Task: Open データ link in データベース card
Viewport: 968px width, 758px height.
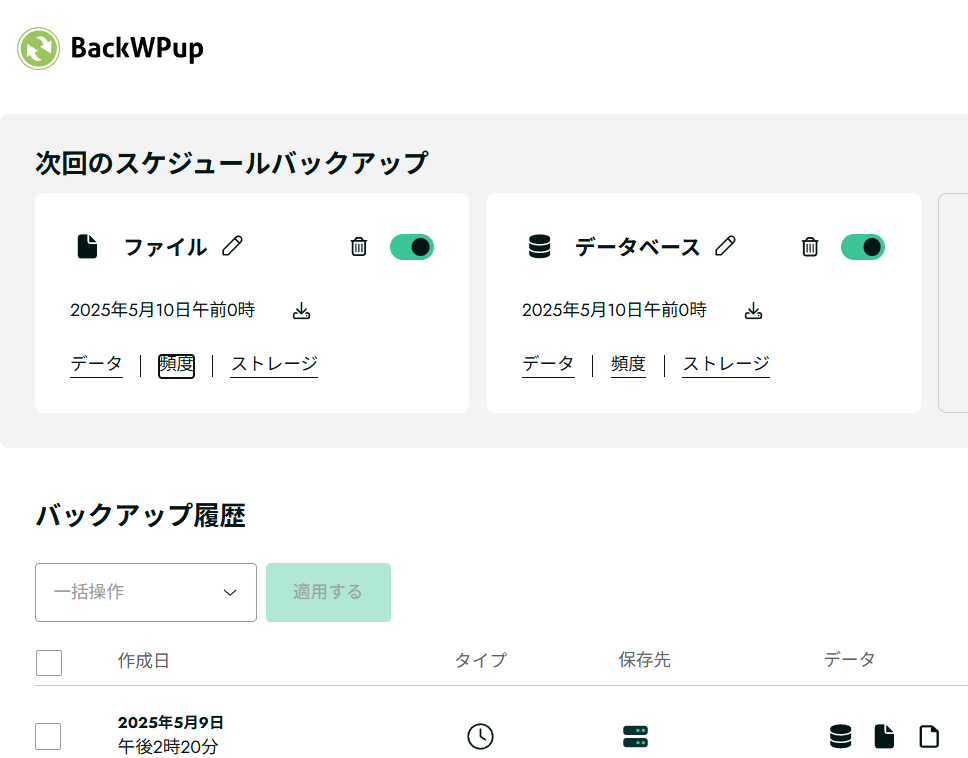Action: point(548,364)
